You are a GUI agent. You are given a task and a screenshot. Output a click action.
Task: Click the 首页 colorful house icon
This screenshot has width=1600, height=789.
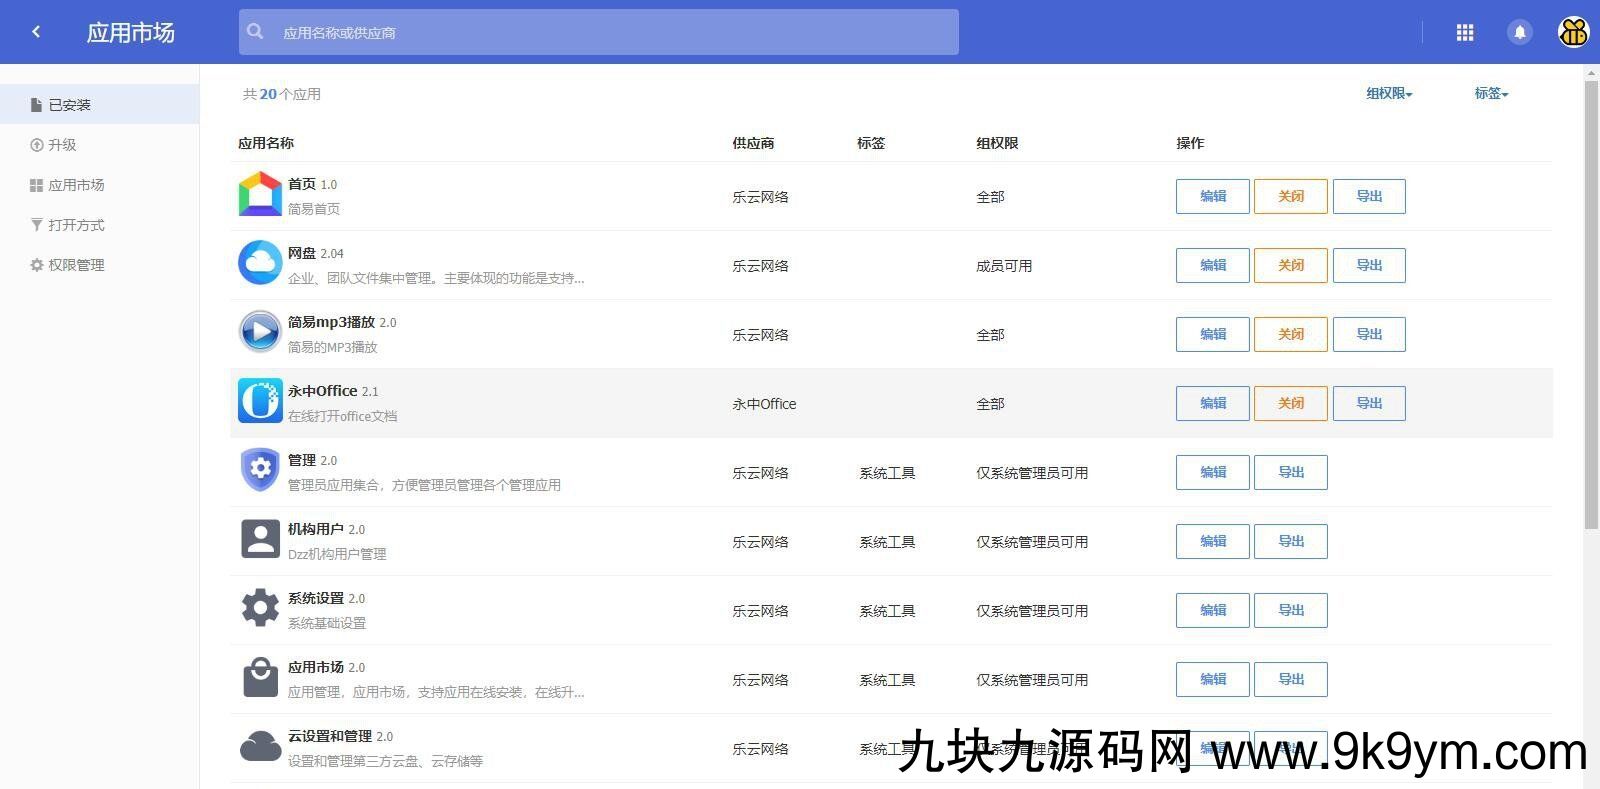click(260, 195)
